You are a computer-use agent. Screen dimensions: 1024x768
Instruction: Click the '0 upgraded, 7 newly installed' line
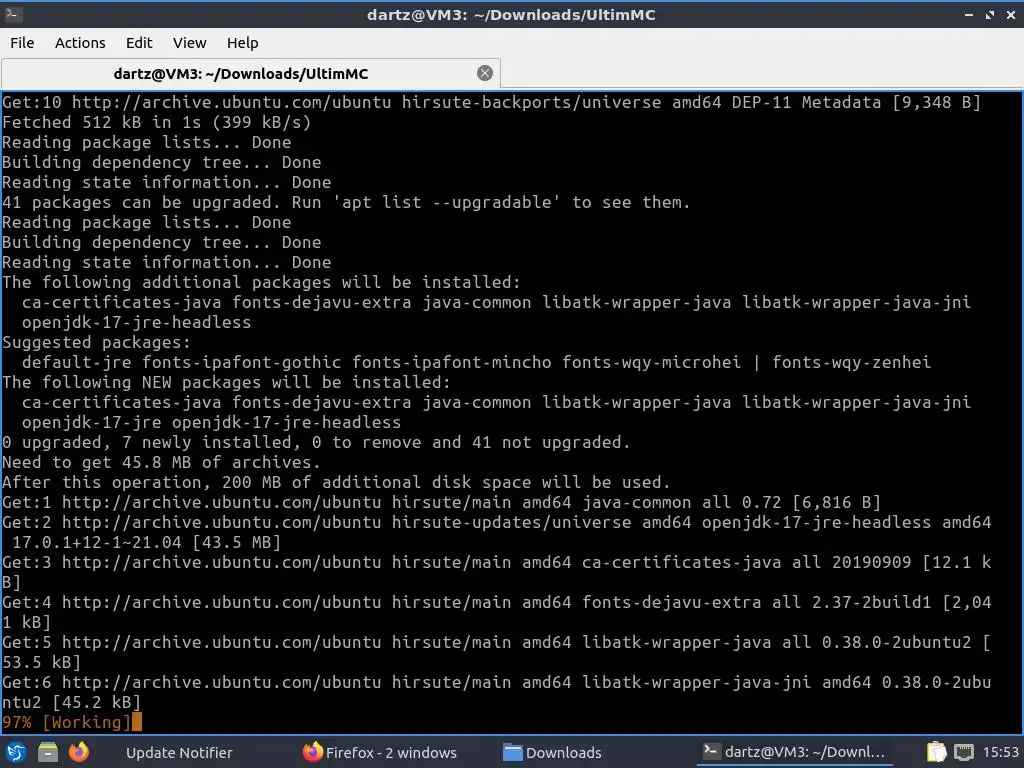pos(316,442)
